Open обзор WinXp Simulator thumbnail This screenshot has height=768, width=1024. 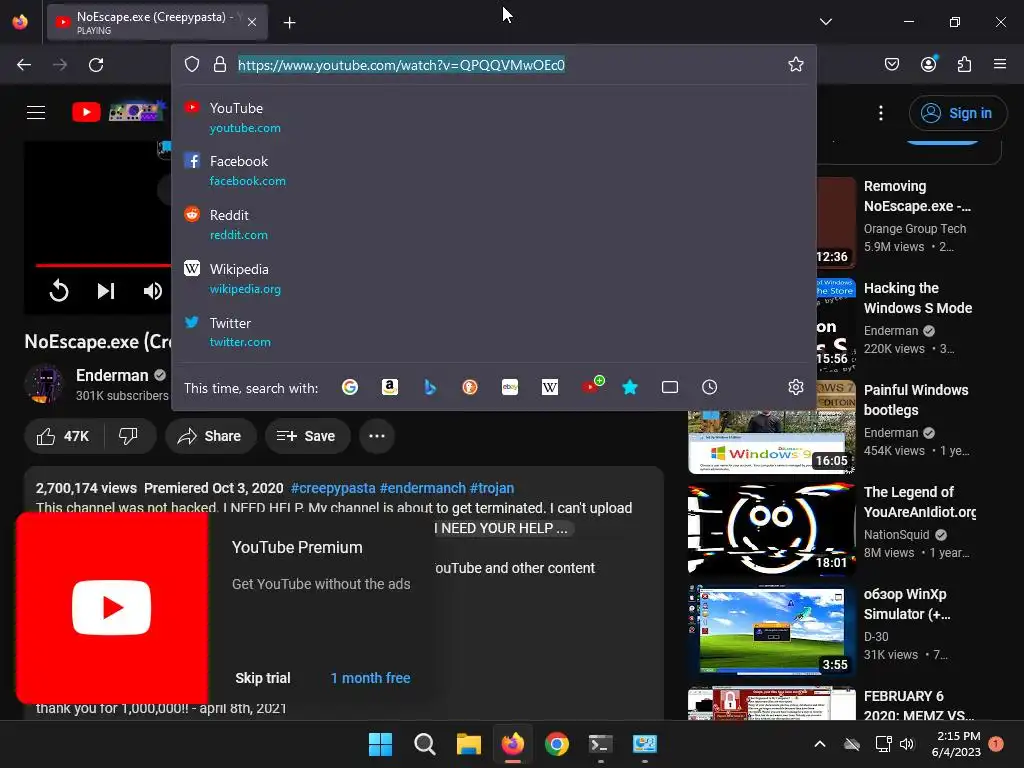pyautogui.click(x=771, y=632)
